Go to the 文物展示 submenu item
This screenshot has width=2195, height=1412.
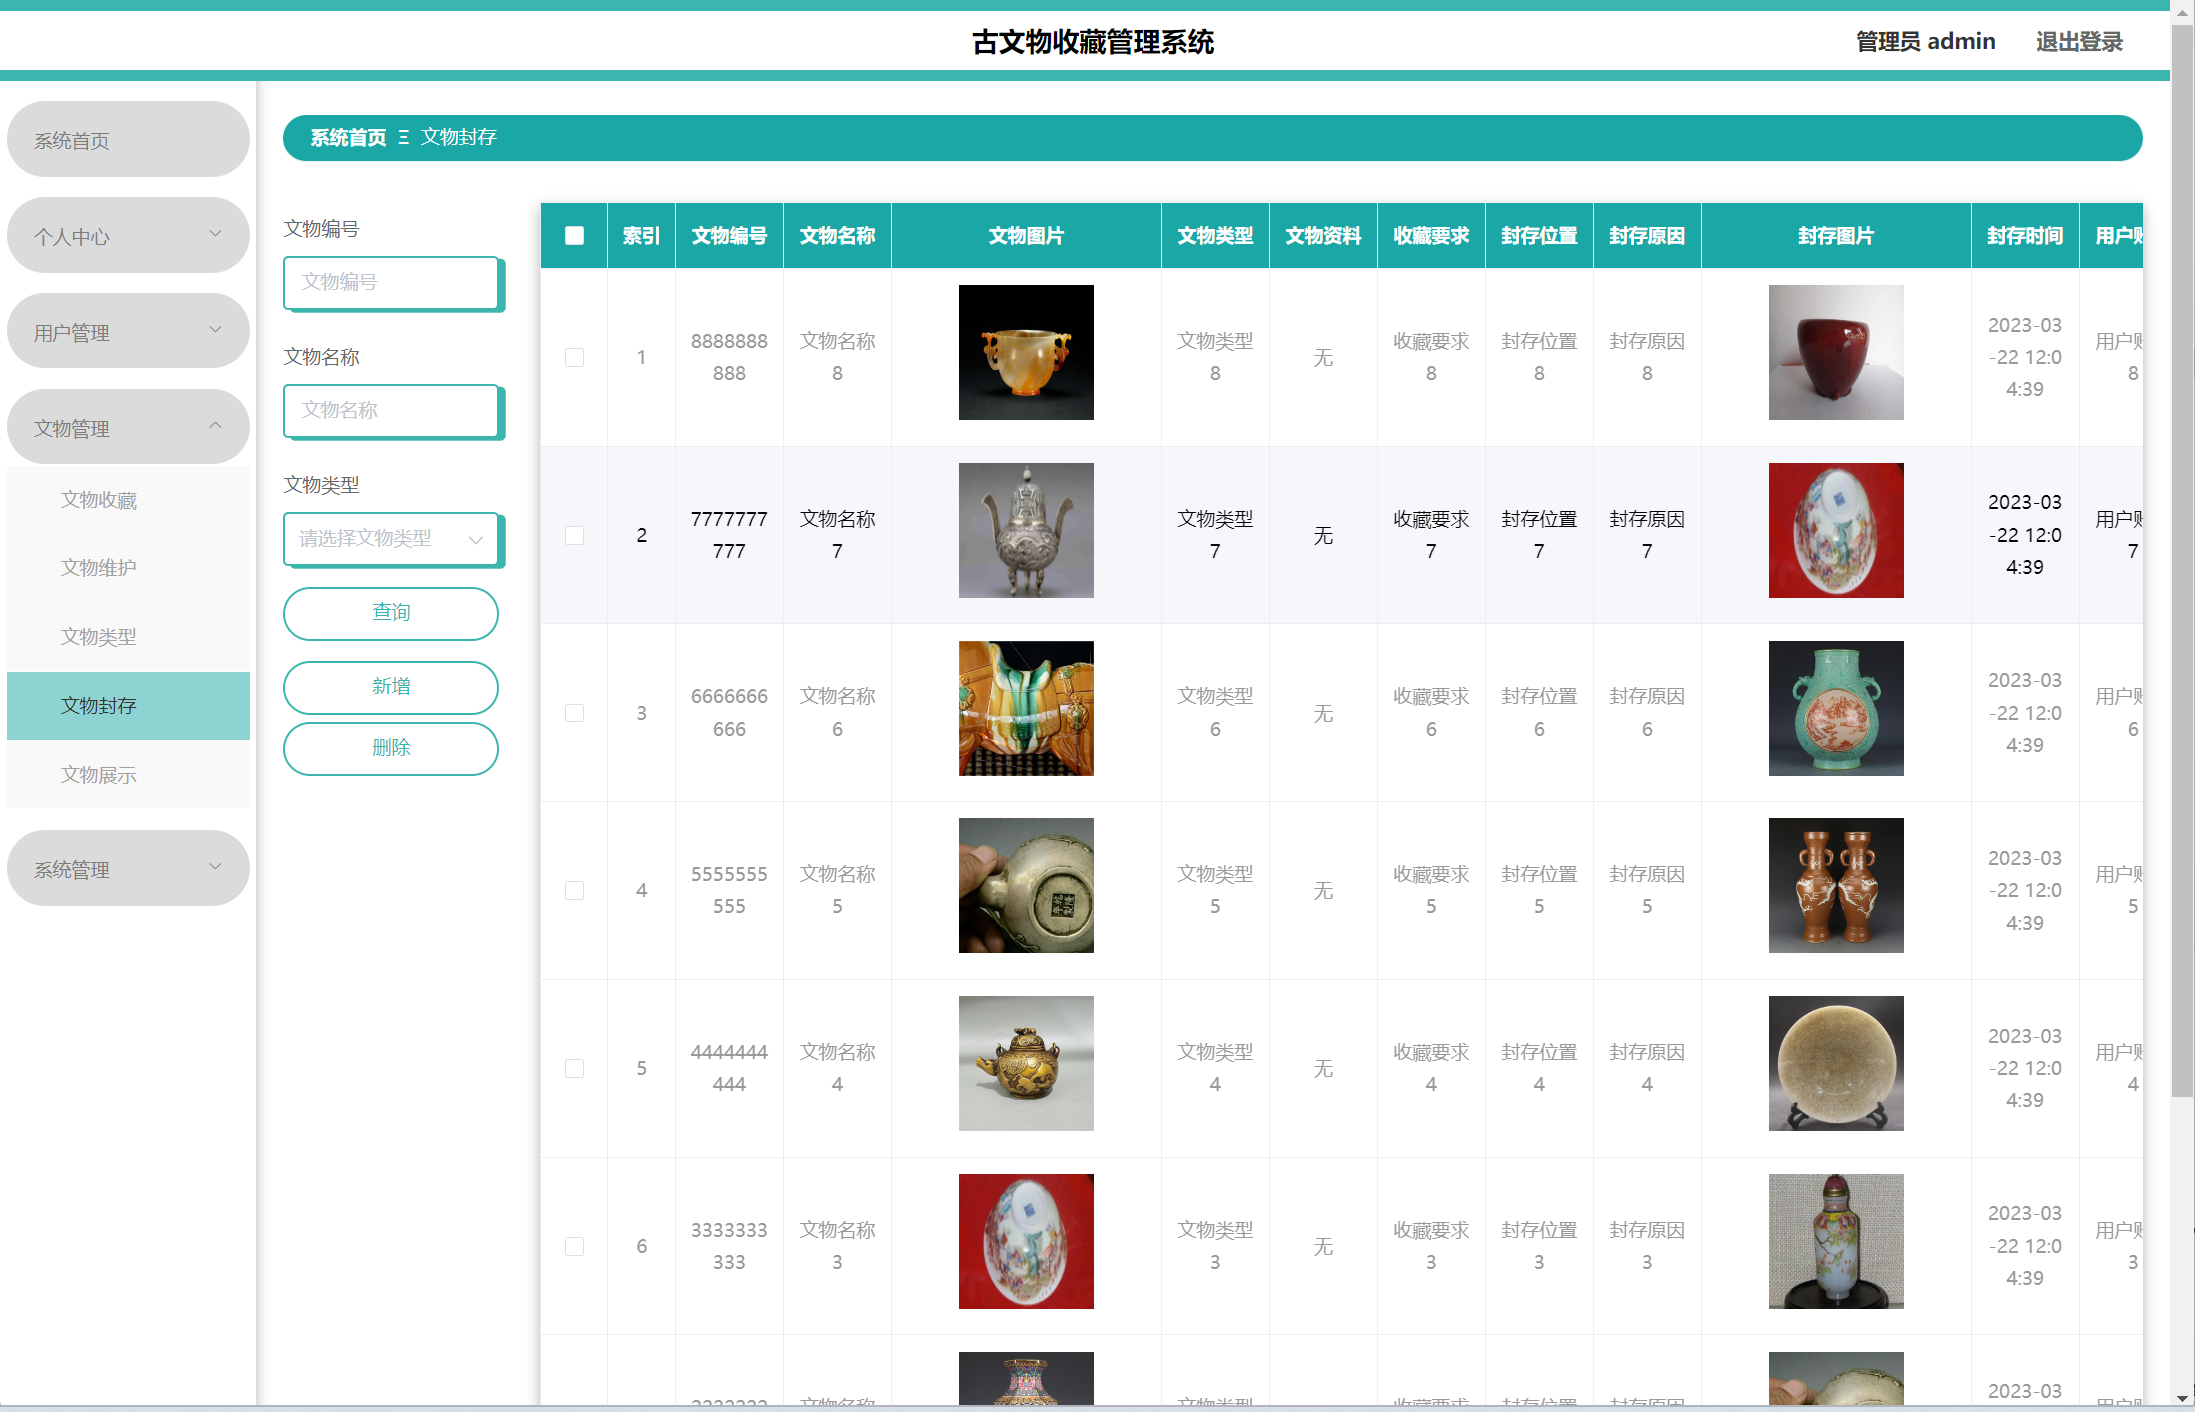99,775
